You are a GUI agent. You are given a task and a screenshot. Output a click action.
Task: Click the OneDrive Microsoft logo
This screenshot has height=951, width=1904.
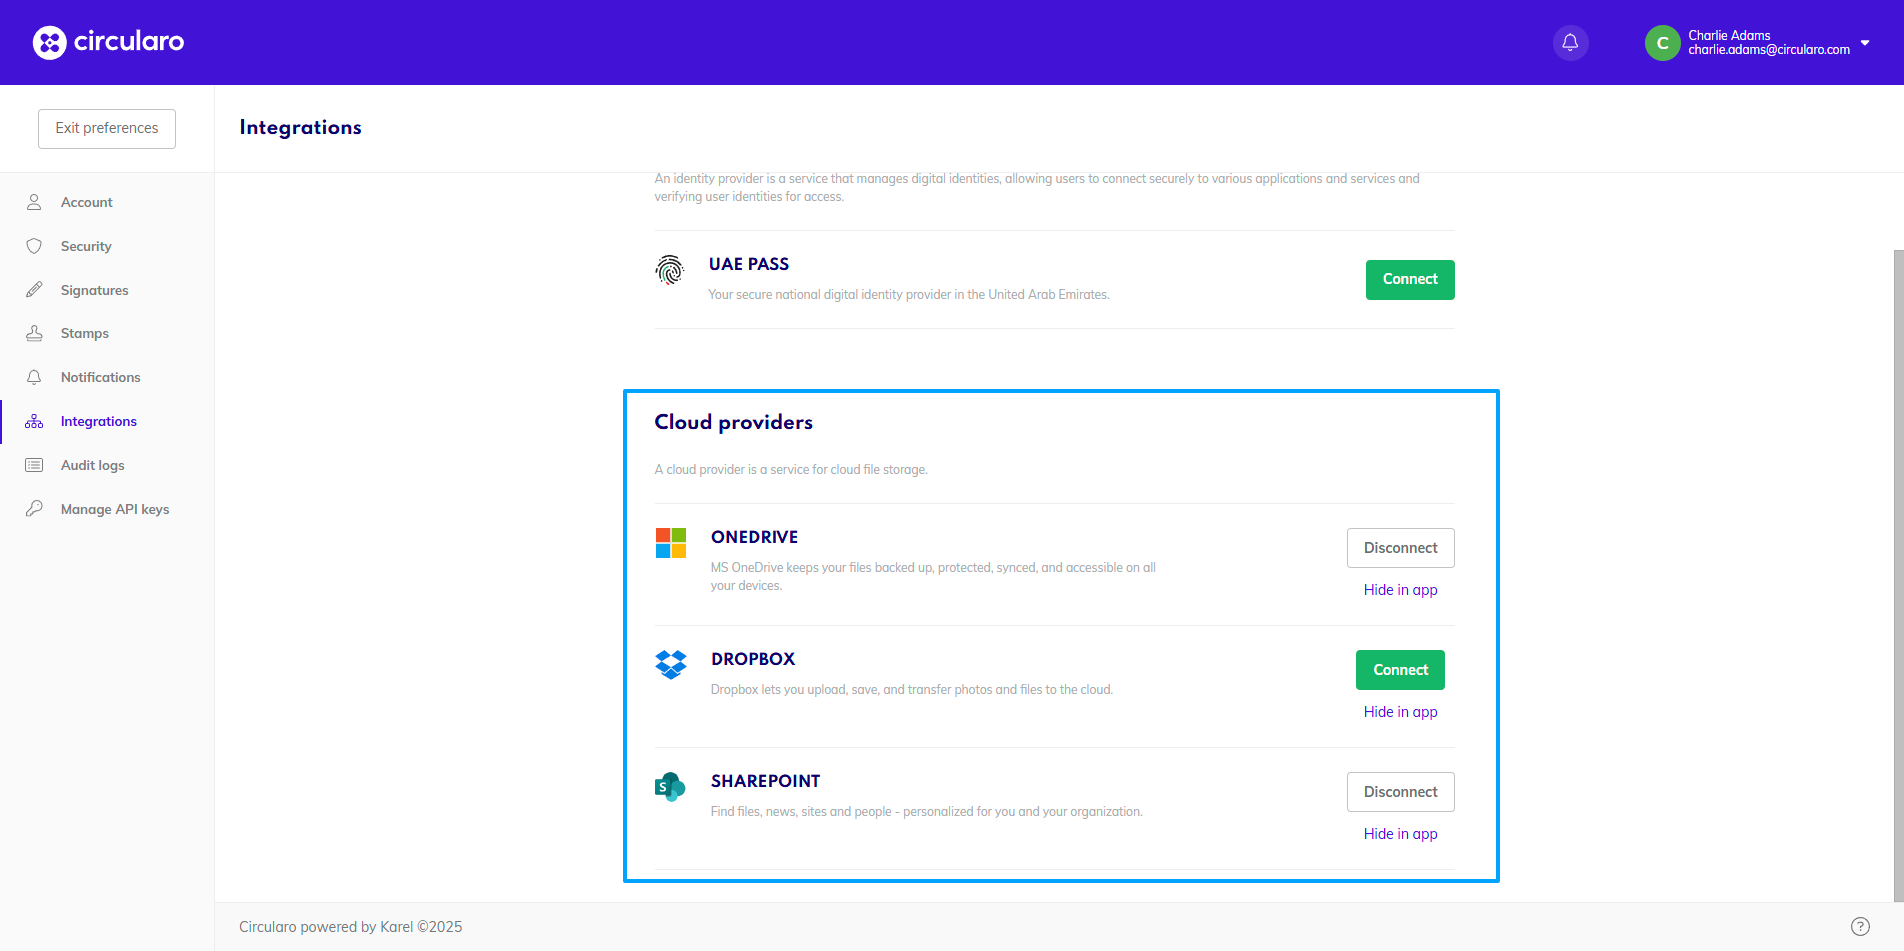tap(670, 543)
